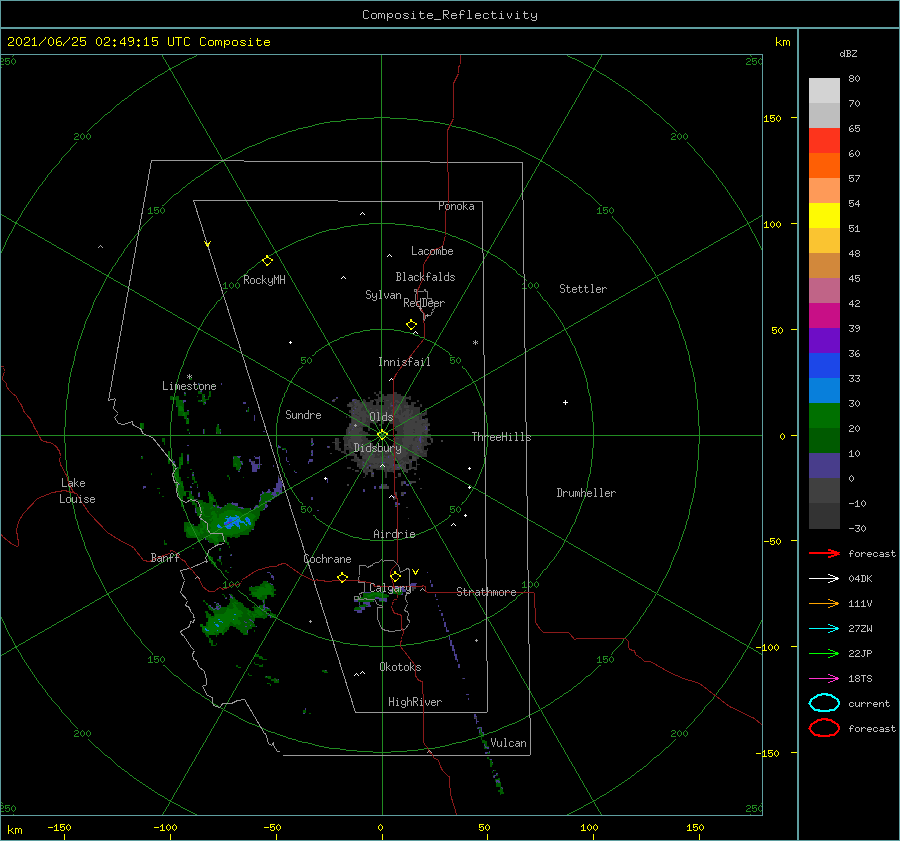Select the 45 dBZ pink color swatch

coord(824,290)
